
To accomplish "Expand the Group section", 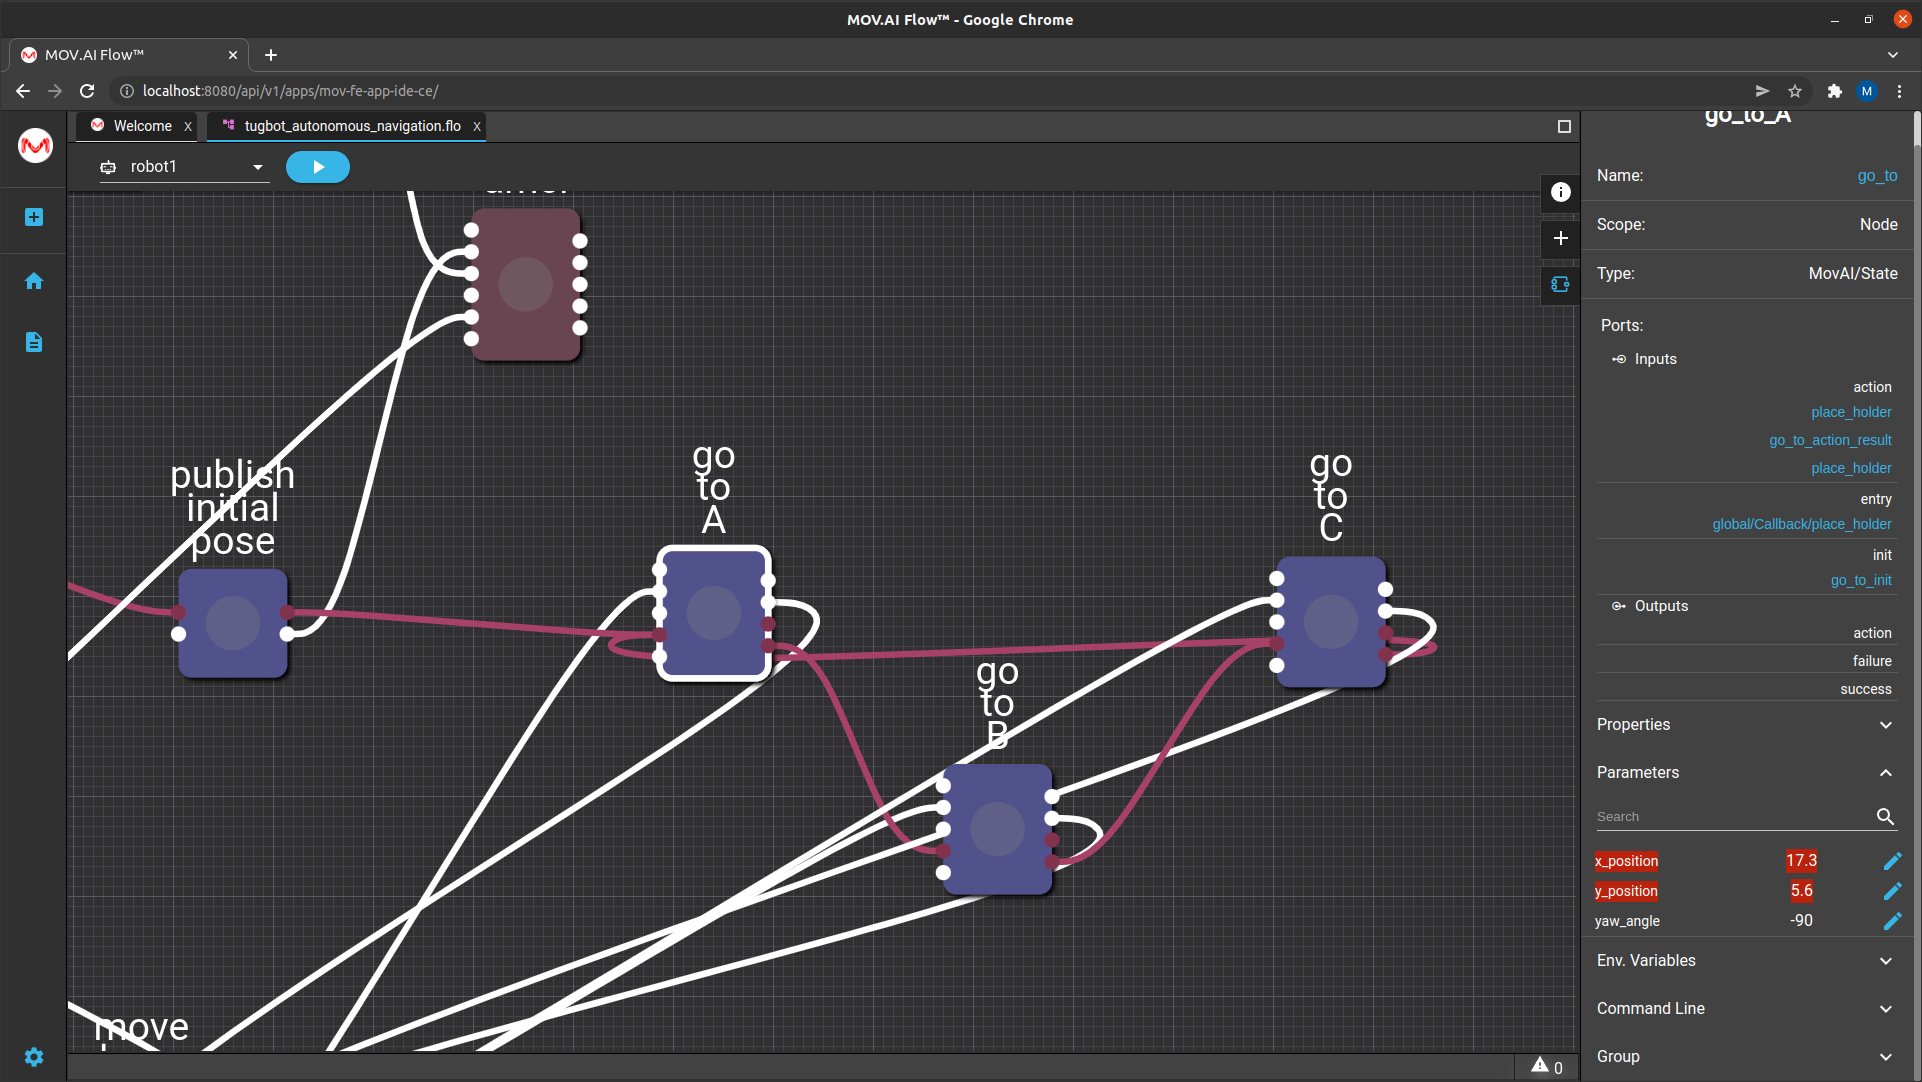I will (1746, 1057).
